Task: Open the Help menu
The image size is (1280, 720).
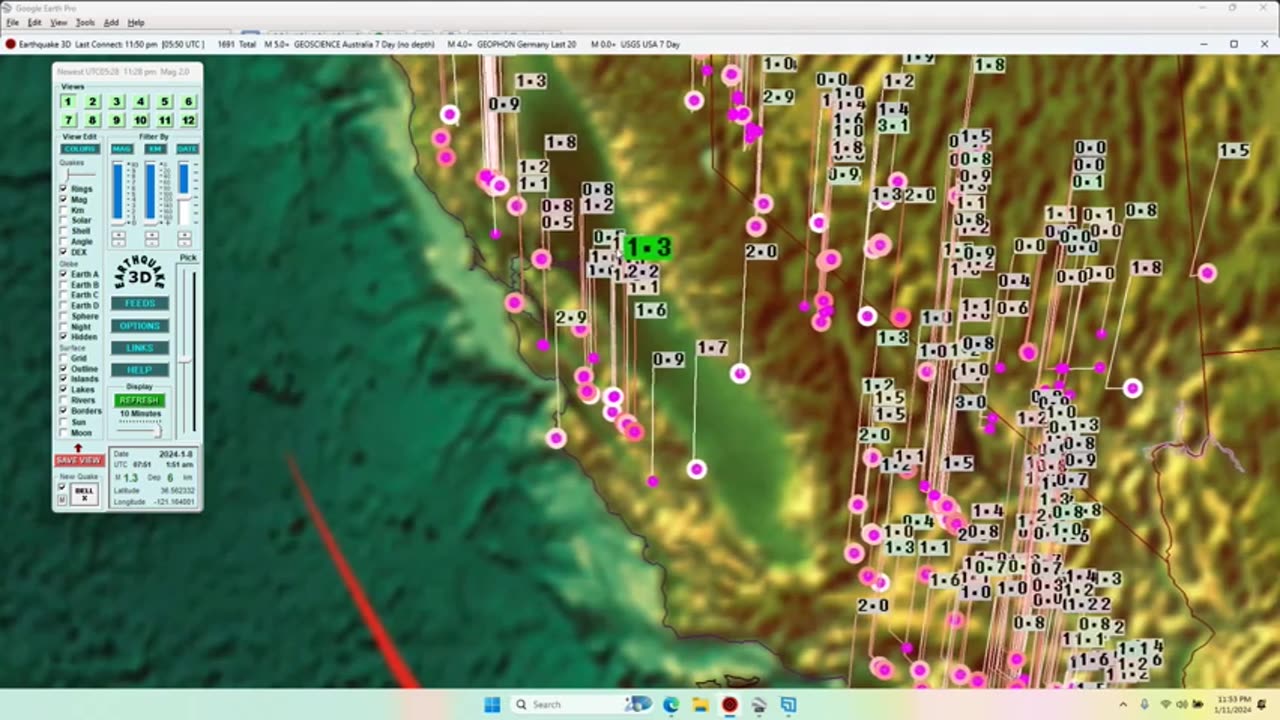Action: [x=136, y=22]
